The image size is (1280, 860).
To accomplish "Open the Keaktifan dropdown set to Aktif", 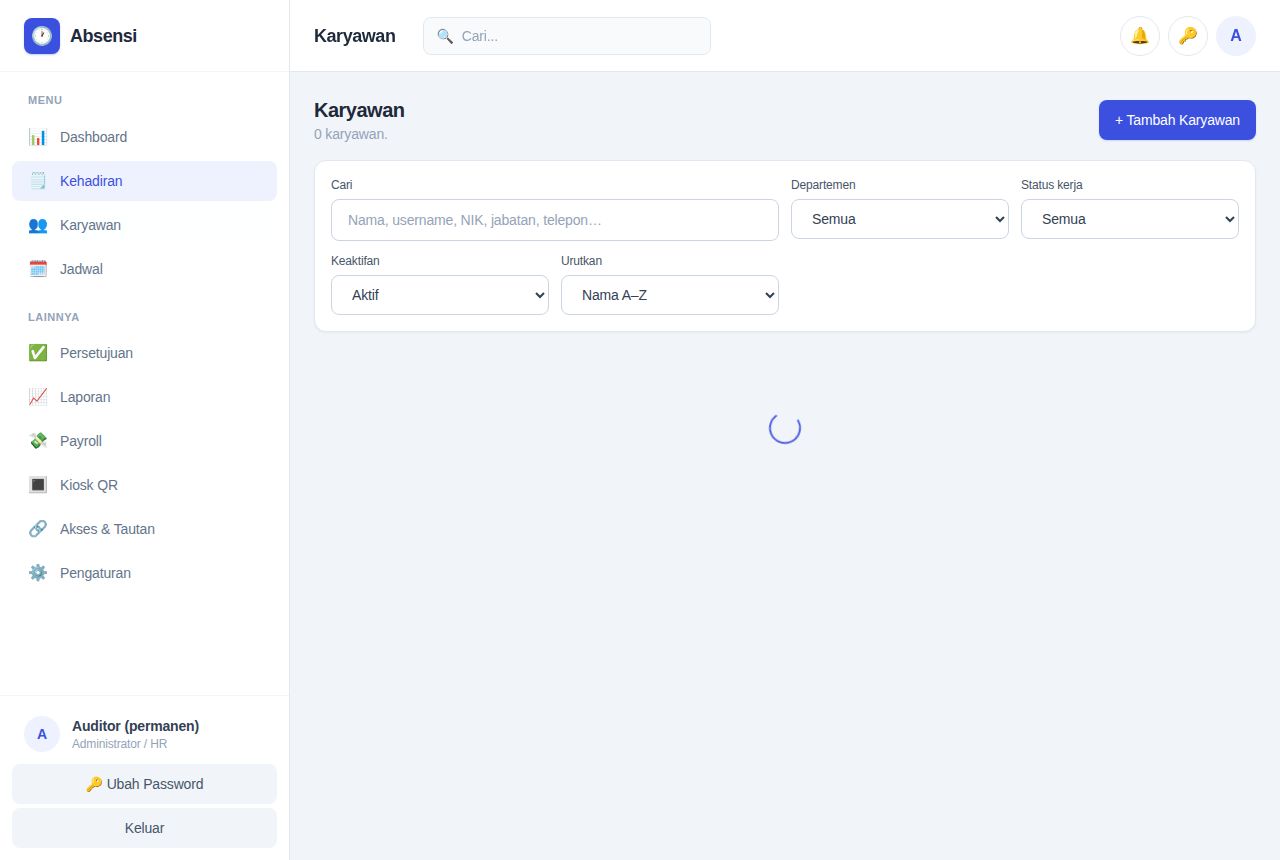I will tap(440, 295).
